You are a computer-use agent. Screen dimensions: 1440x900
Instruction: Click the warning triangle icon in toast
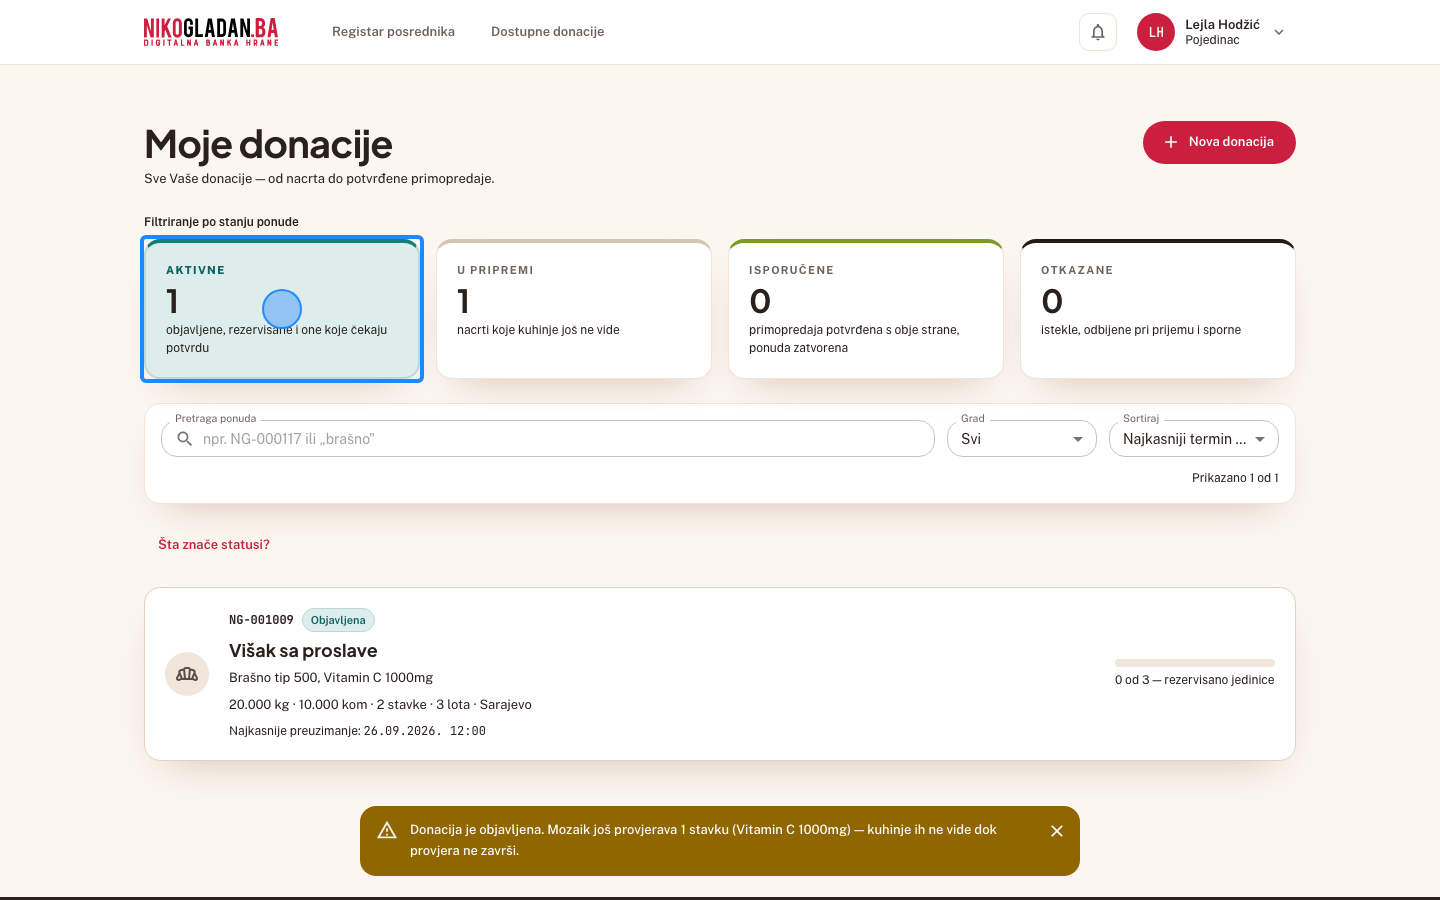(x=387, y=830)
